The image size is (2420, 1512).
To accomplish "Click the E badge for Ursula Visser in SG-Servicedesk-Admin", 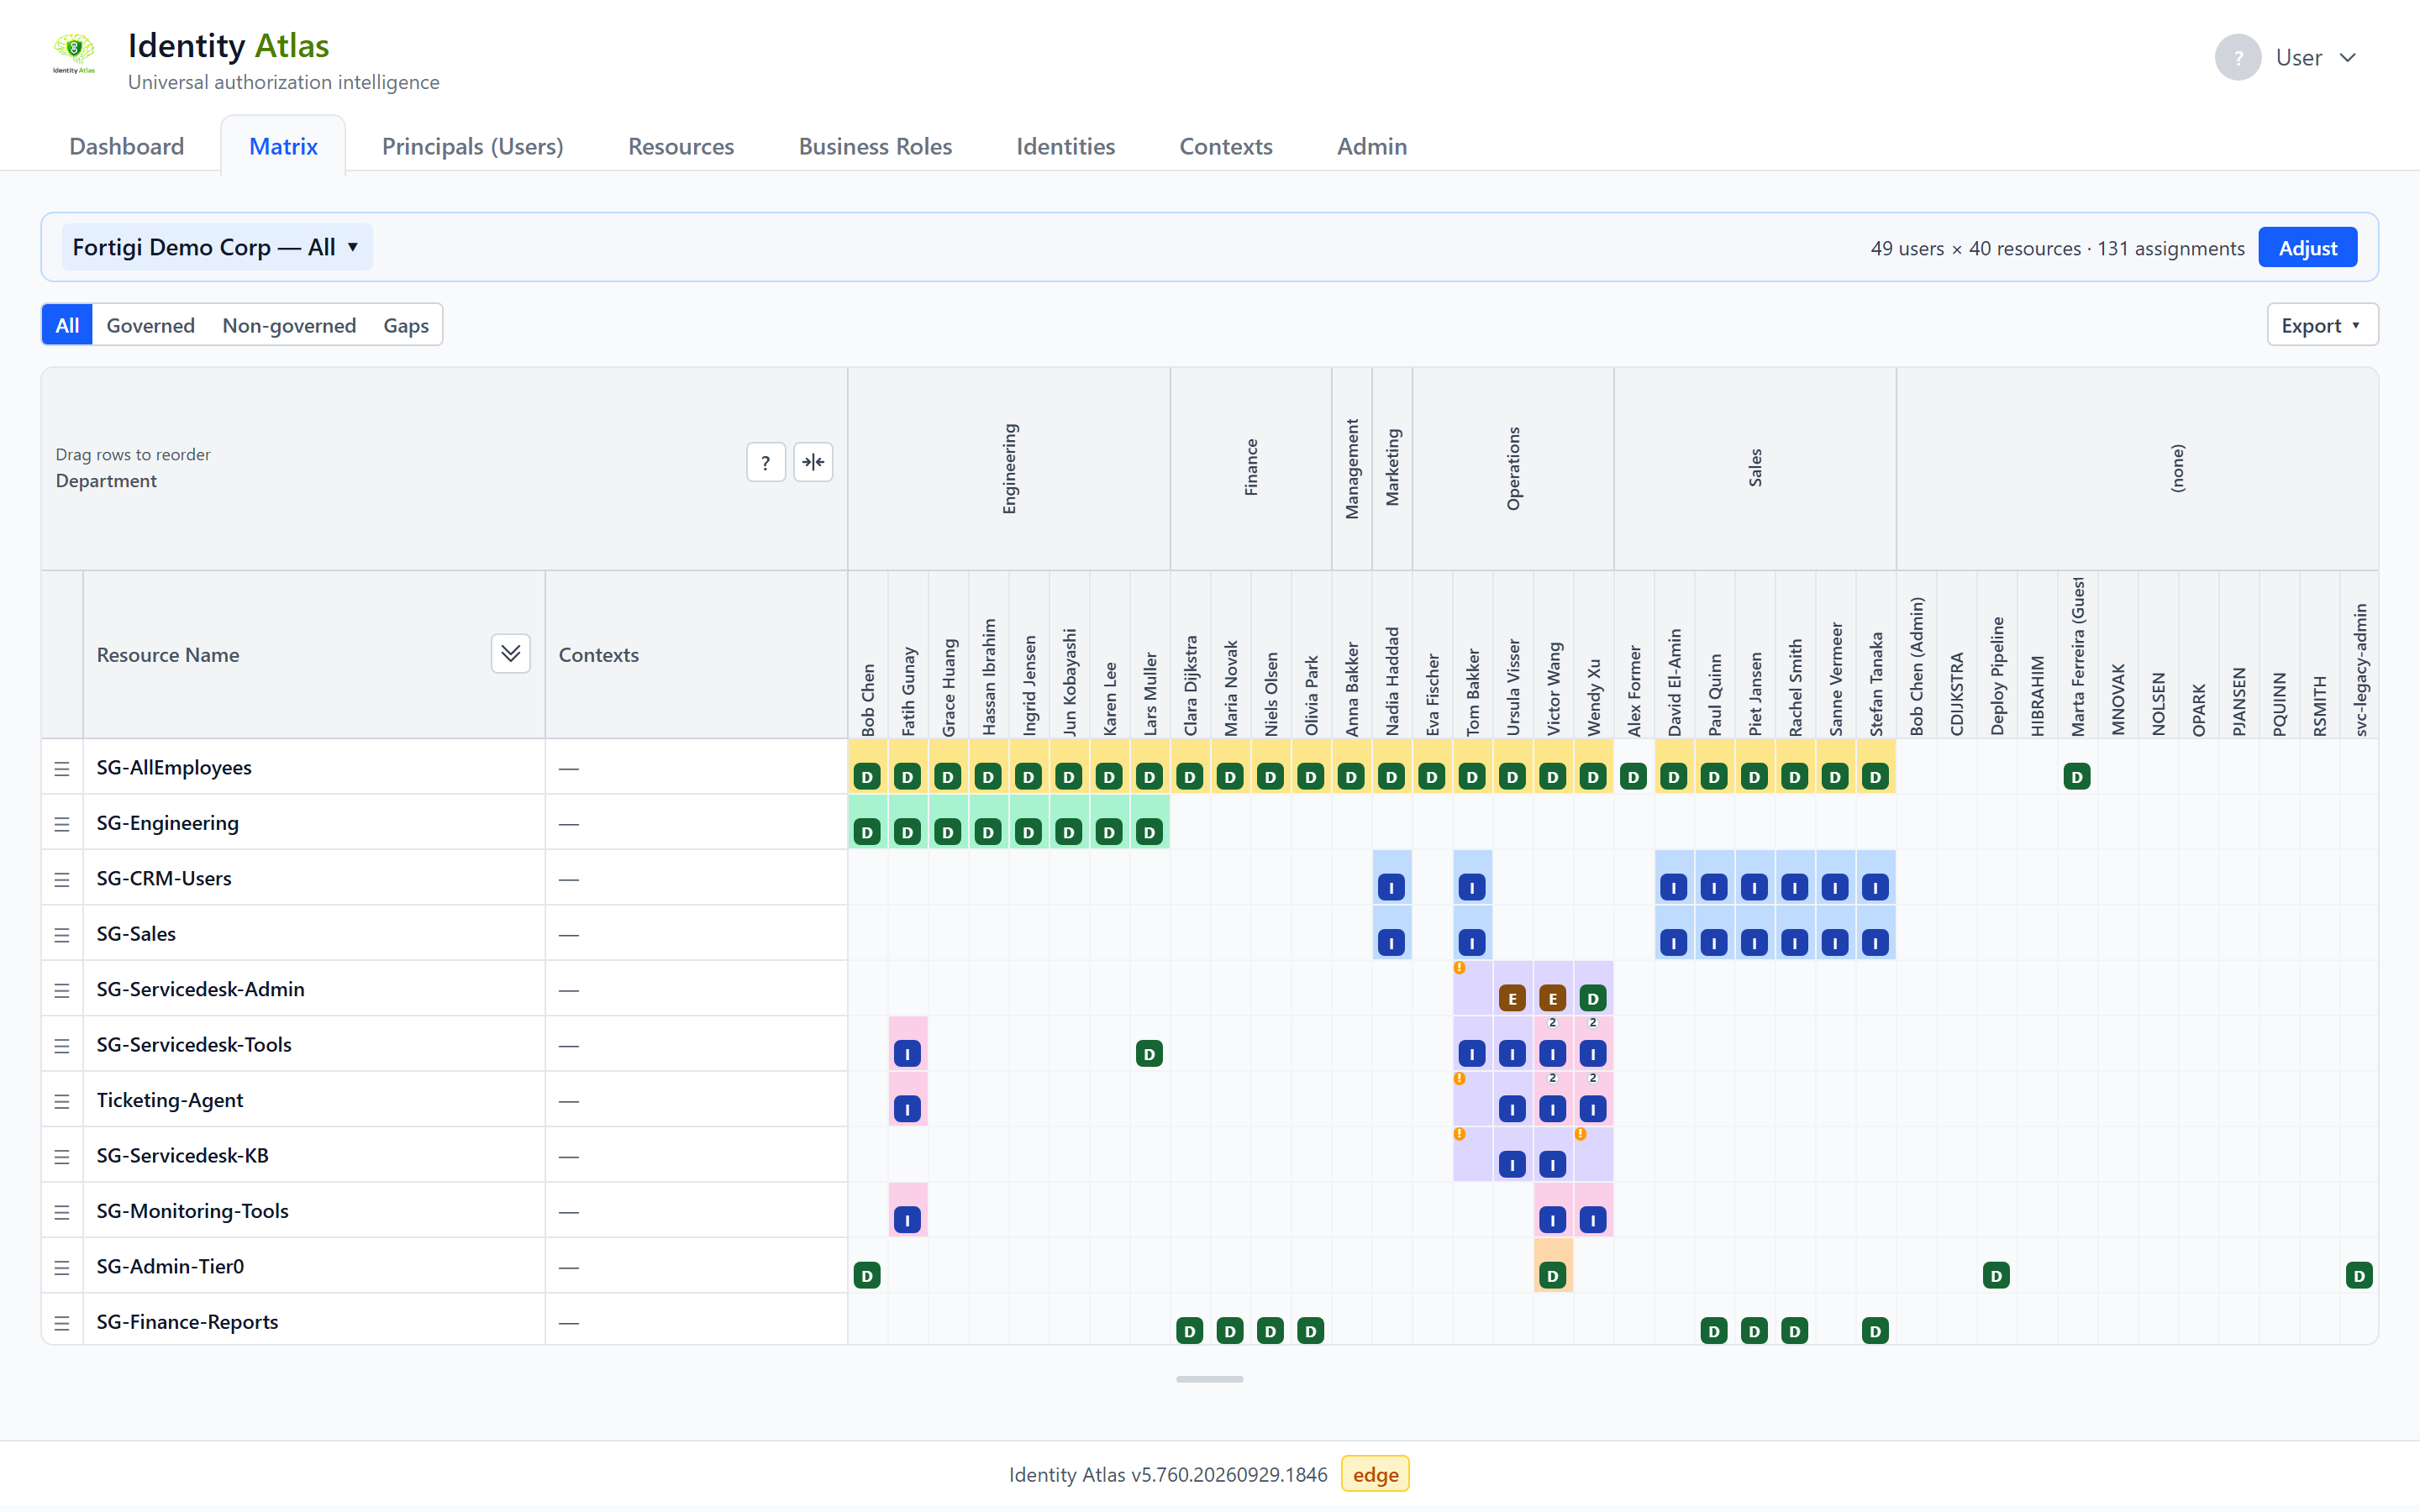I will pyautogui.click(x=1512, y=998).
